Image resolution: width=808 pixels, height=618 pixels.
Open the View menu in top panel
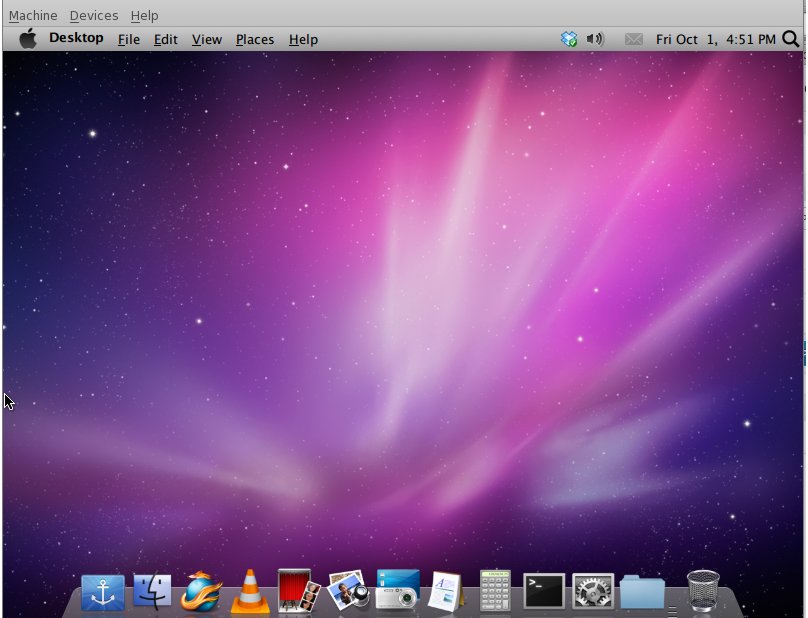[x=207, y=40]
